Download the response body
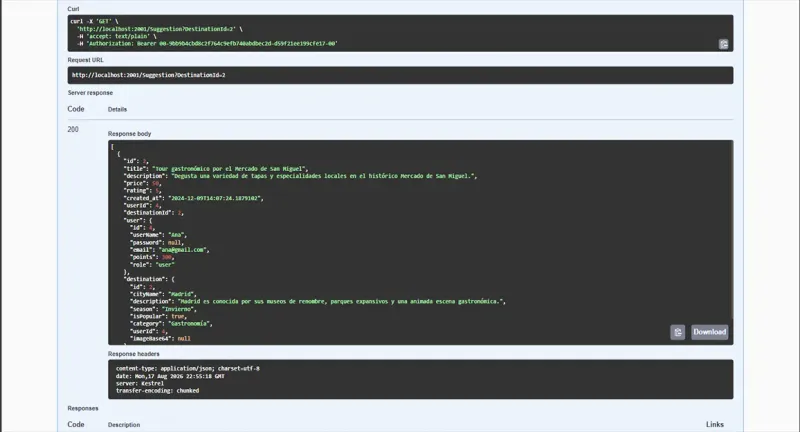 [x=710, y=332]
